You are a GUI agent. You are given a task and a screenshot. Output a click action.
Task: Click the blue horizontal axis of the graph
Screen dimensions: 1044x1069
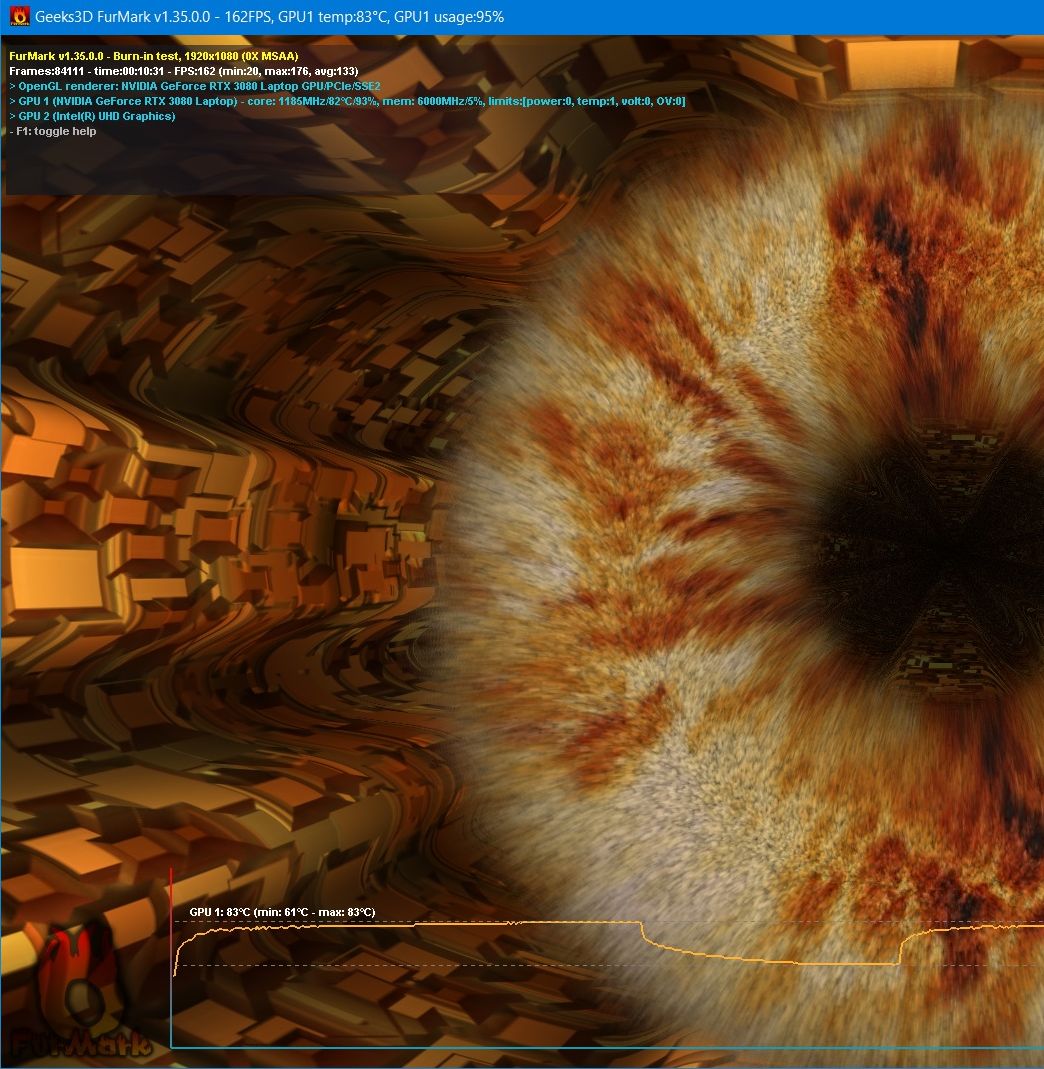[x=600, y=1047]
